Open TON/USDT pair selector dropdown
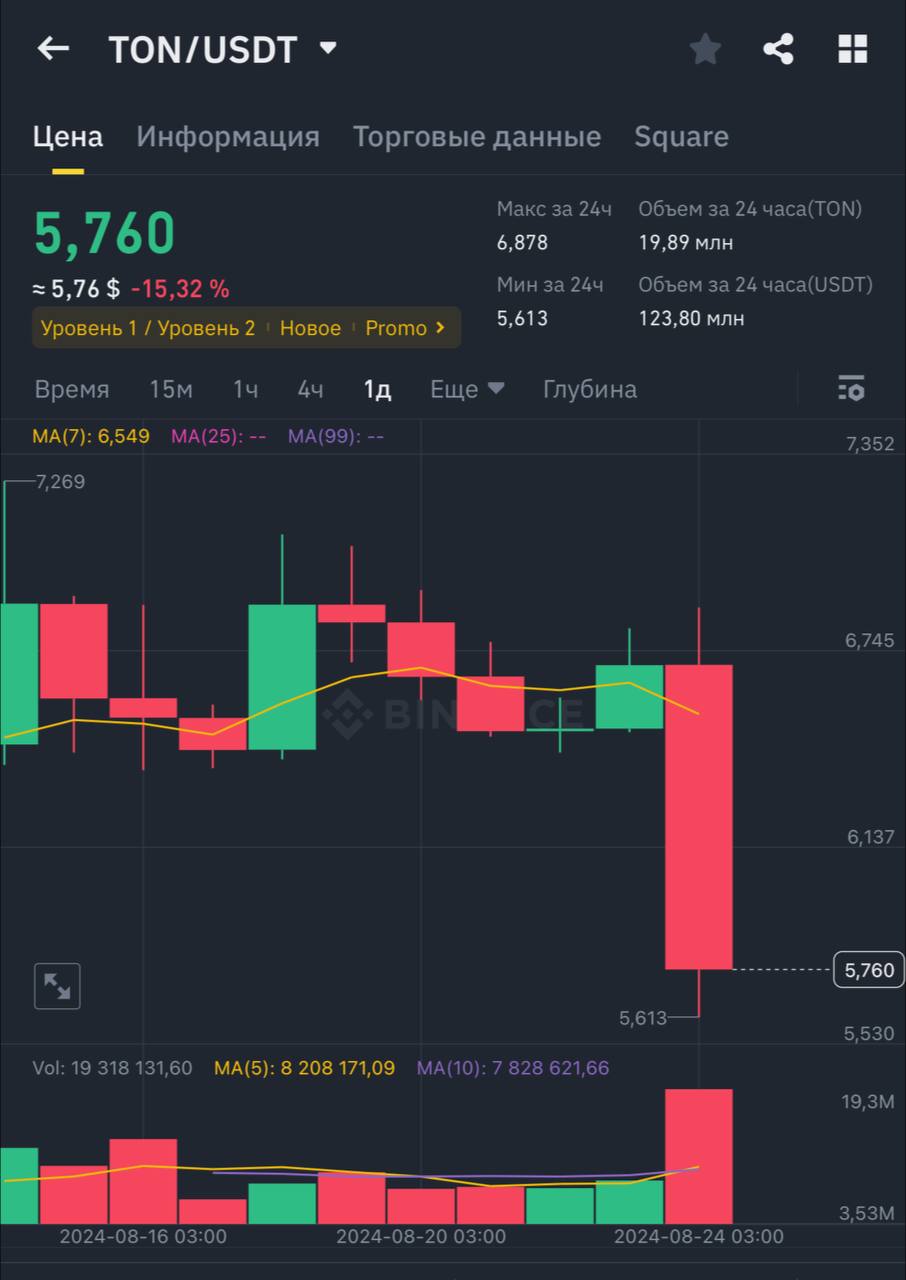The width and height of the screenshot is (906, 1280). coord(327,48)
